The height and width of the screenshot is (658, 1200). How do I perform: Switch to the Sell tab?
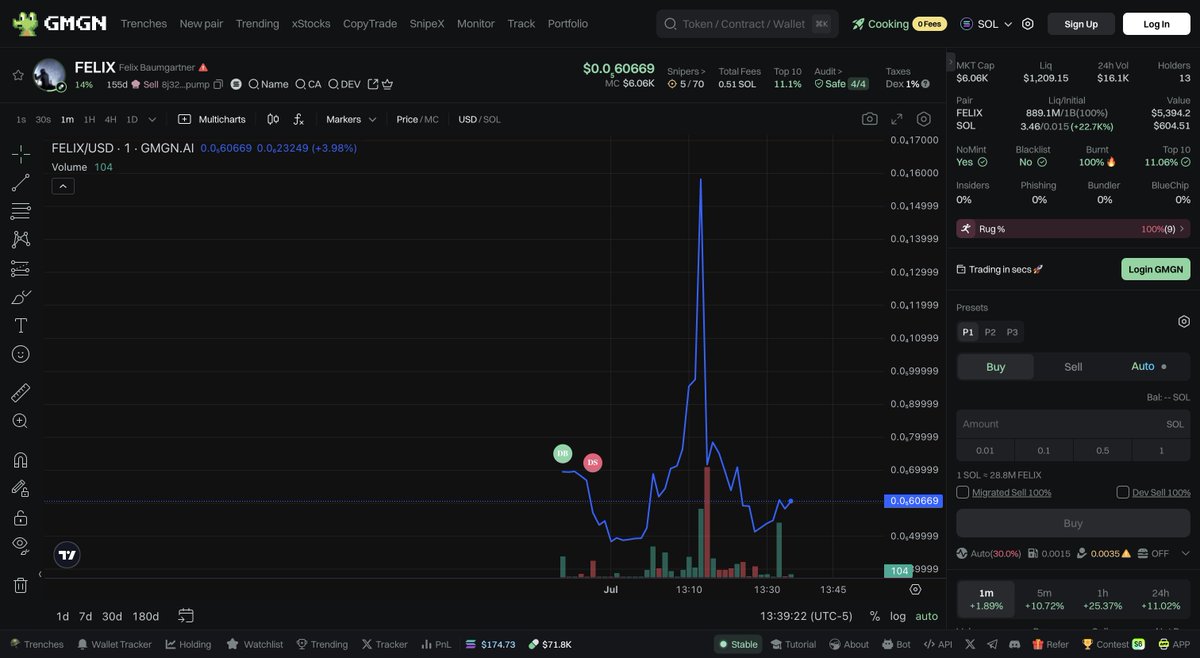(1073, 367)
